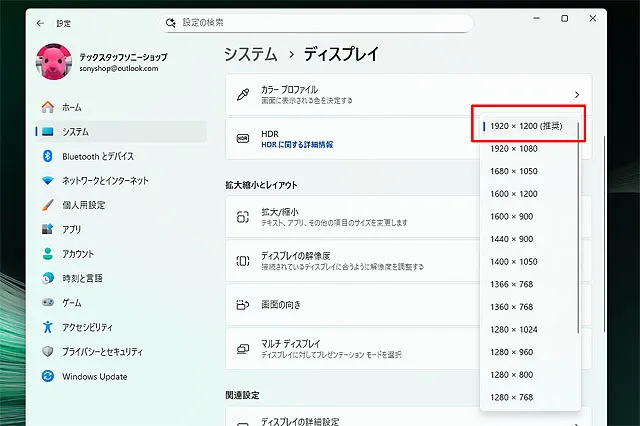Click the HDR details link

(x=297, y=145)
